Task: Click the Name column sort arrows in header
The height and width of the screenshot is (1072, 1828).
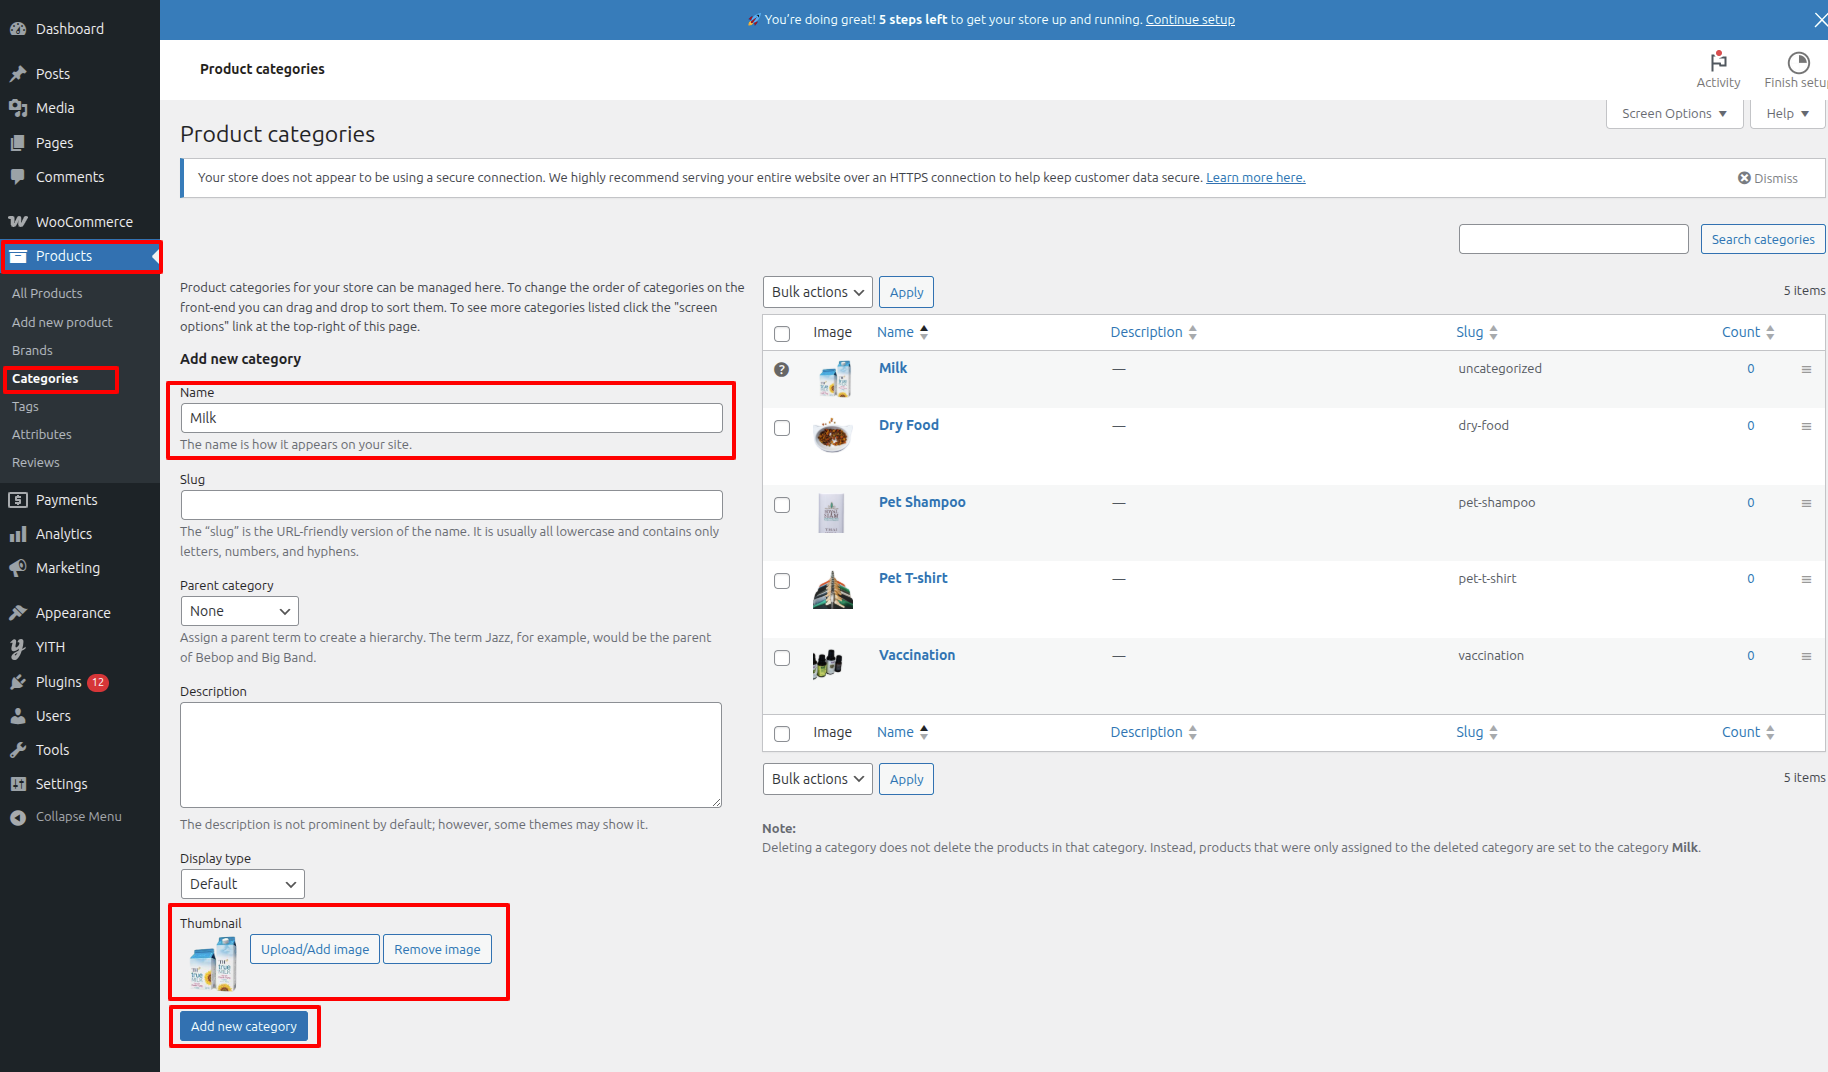Action: click(924, 332)
